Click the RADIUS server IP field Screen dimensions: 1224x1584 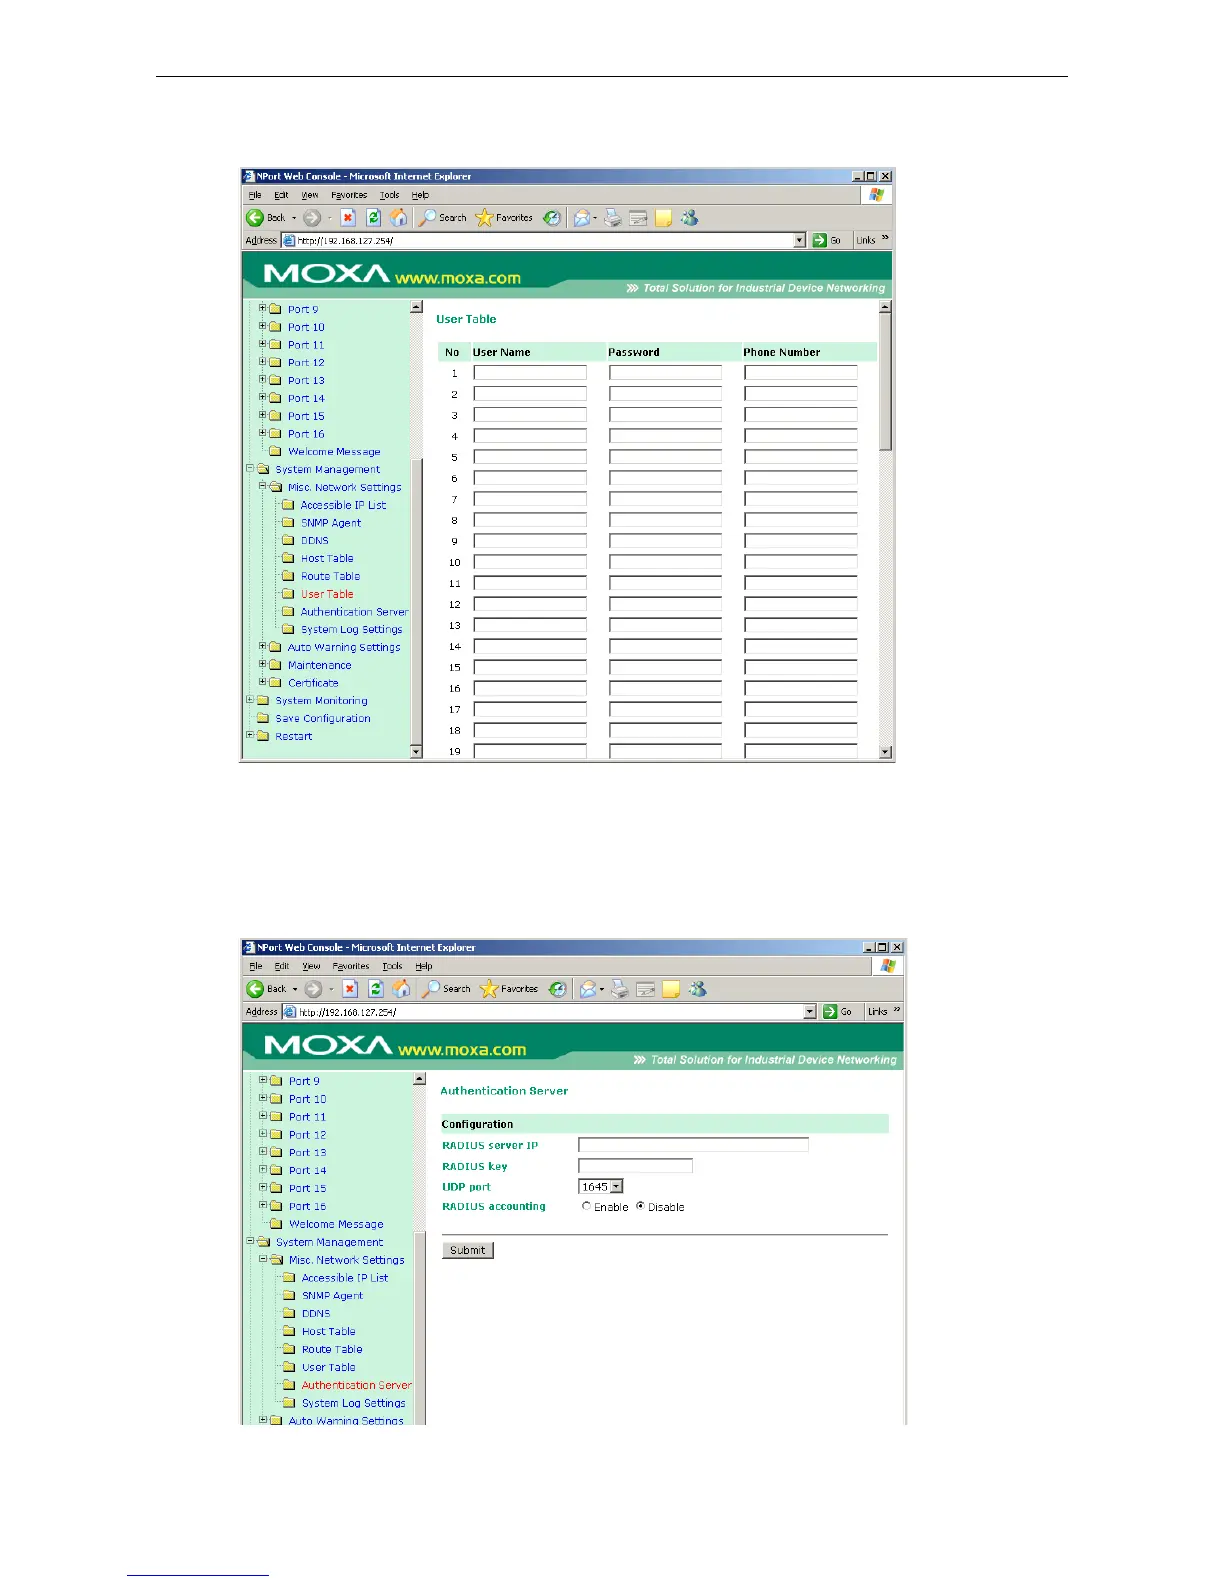click(693, 1145)
